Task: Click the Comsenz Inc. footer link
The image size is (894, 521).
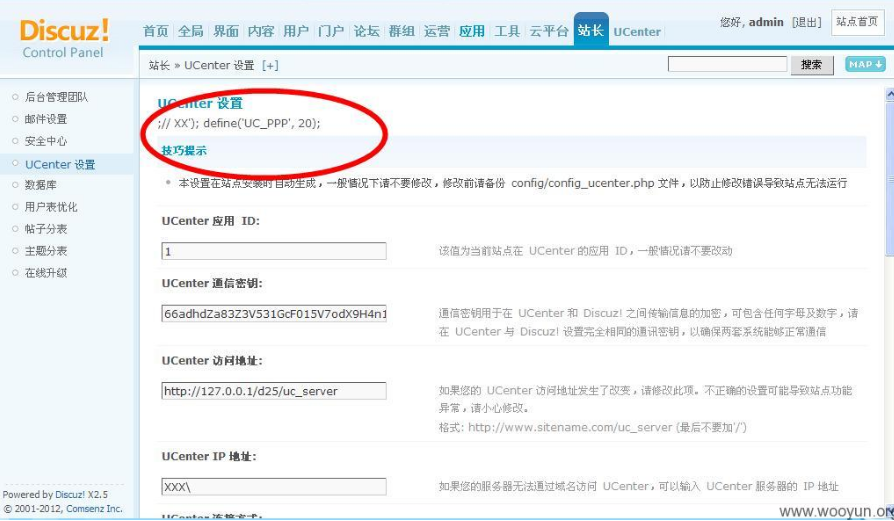Action: coord(94,508)
